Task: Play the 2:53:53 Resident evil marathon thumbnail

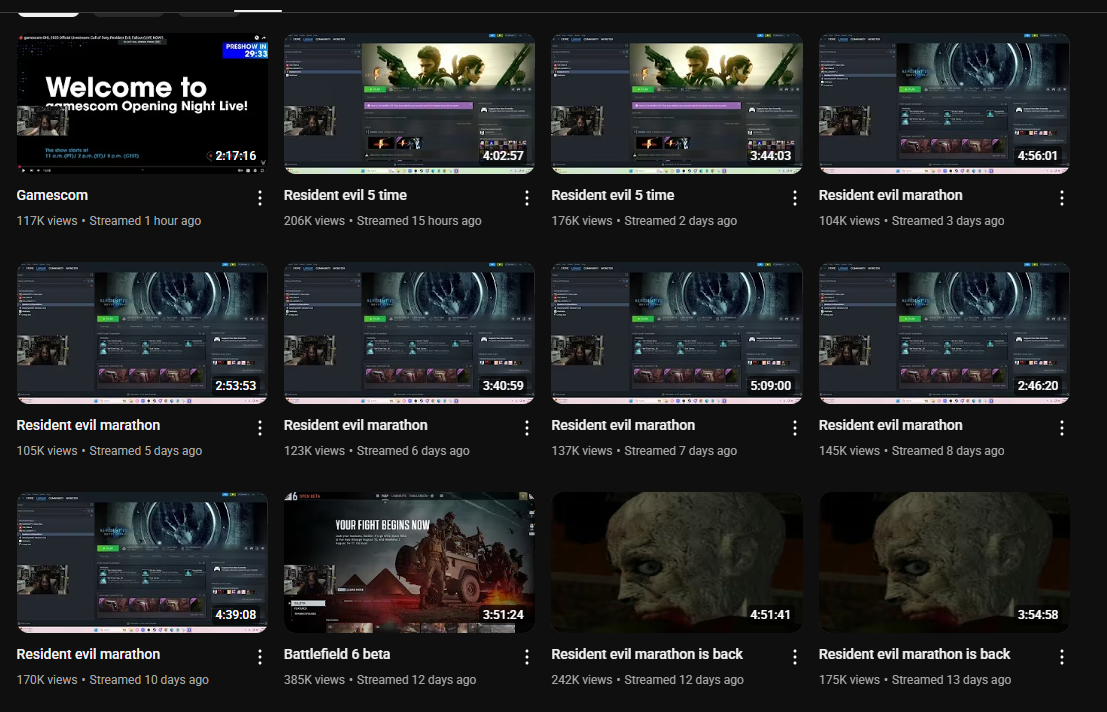Action: [x=142, y=333]
